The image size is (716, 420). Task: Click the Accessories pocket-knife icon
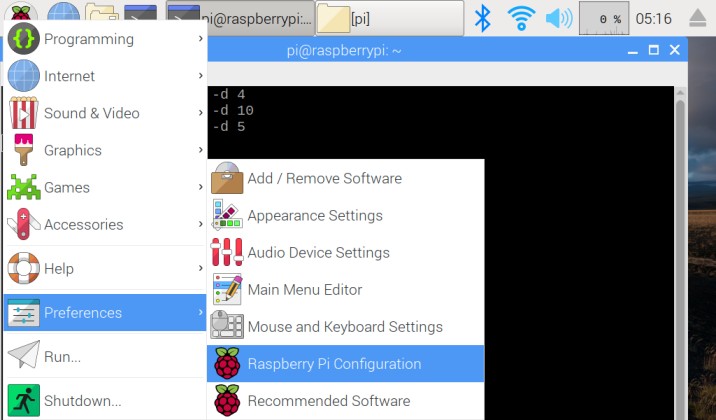pyautogui.click(x=23, y=224)
